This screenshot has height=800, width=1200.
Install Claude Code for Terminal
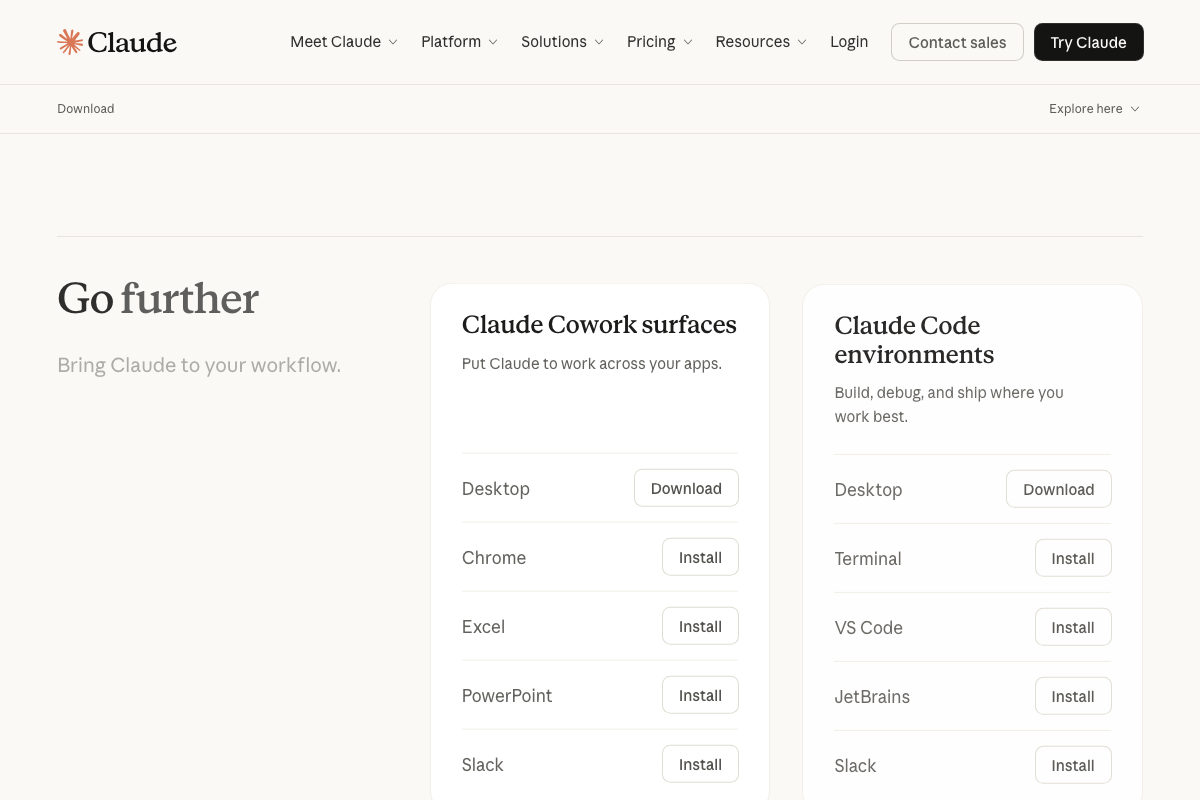pos(1073,558)
